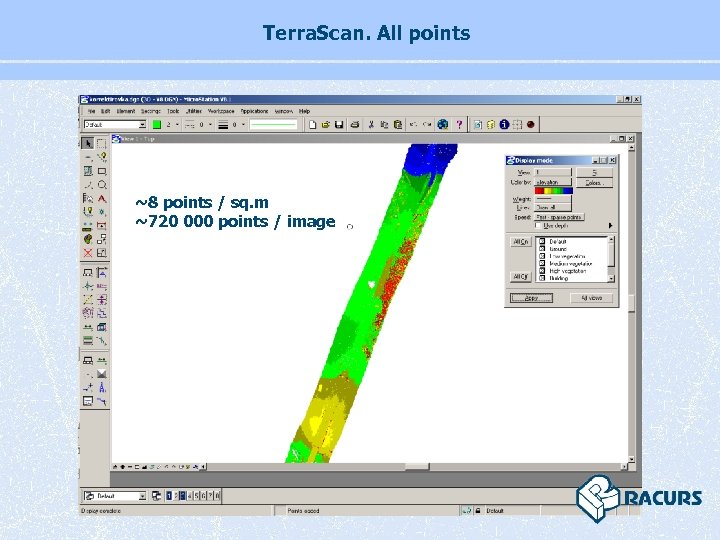The height and width of the screenshot is (540, 720).
Task: Open the Speed Fast sparse points dropdown
Action: (x=559, y=217)
